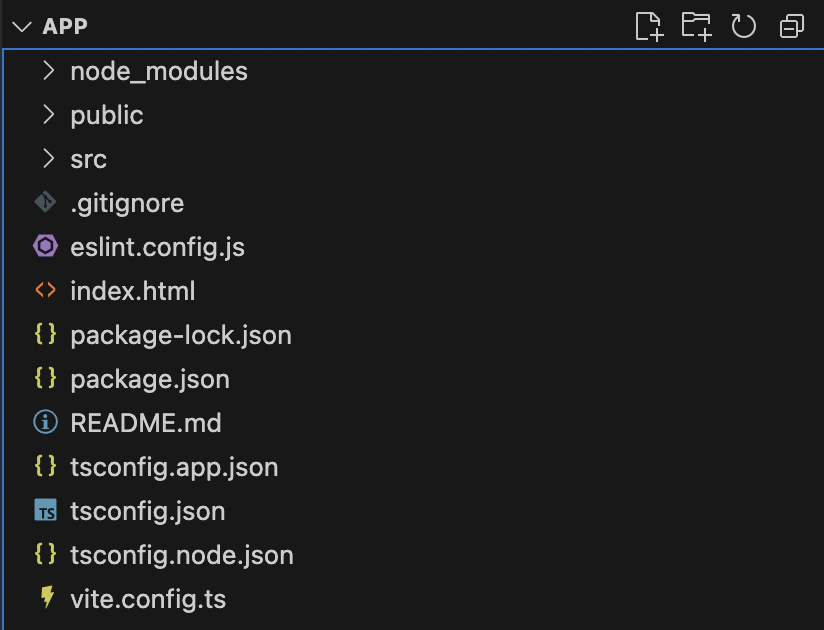The image size is (824, 630).
Task: Open the vite.config.ts file
Action: point(148,599)
